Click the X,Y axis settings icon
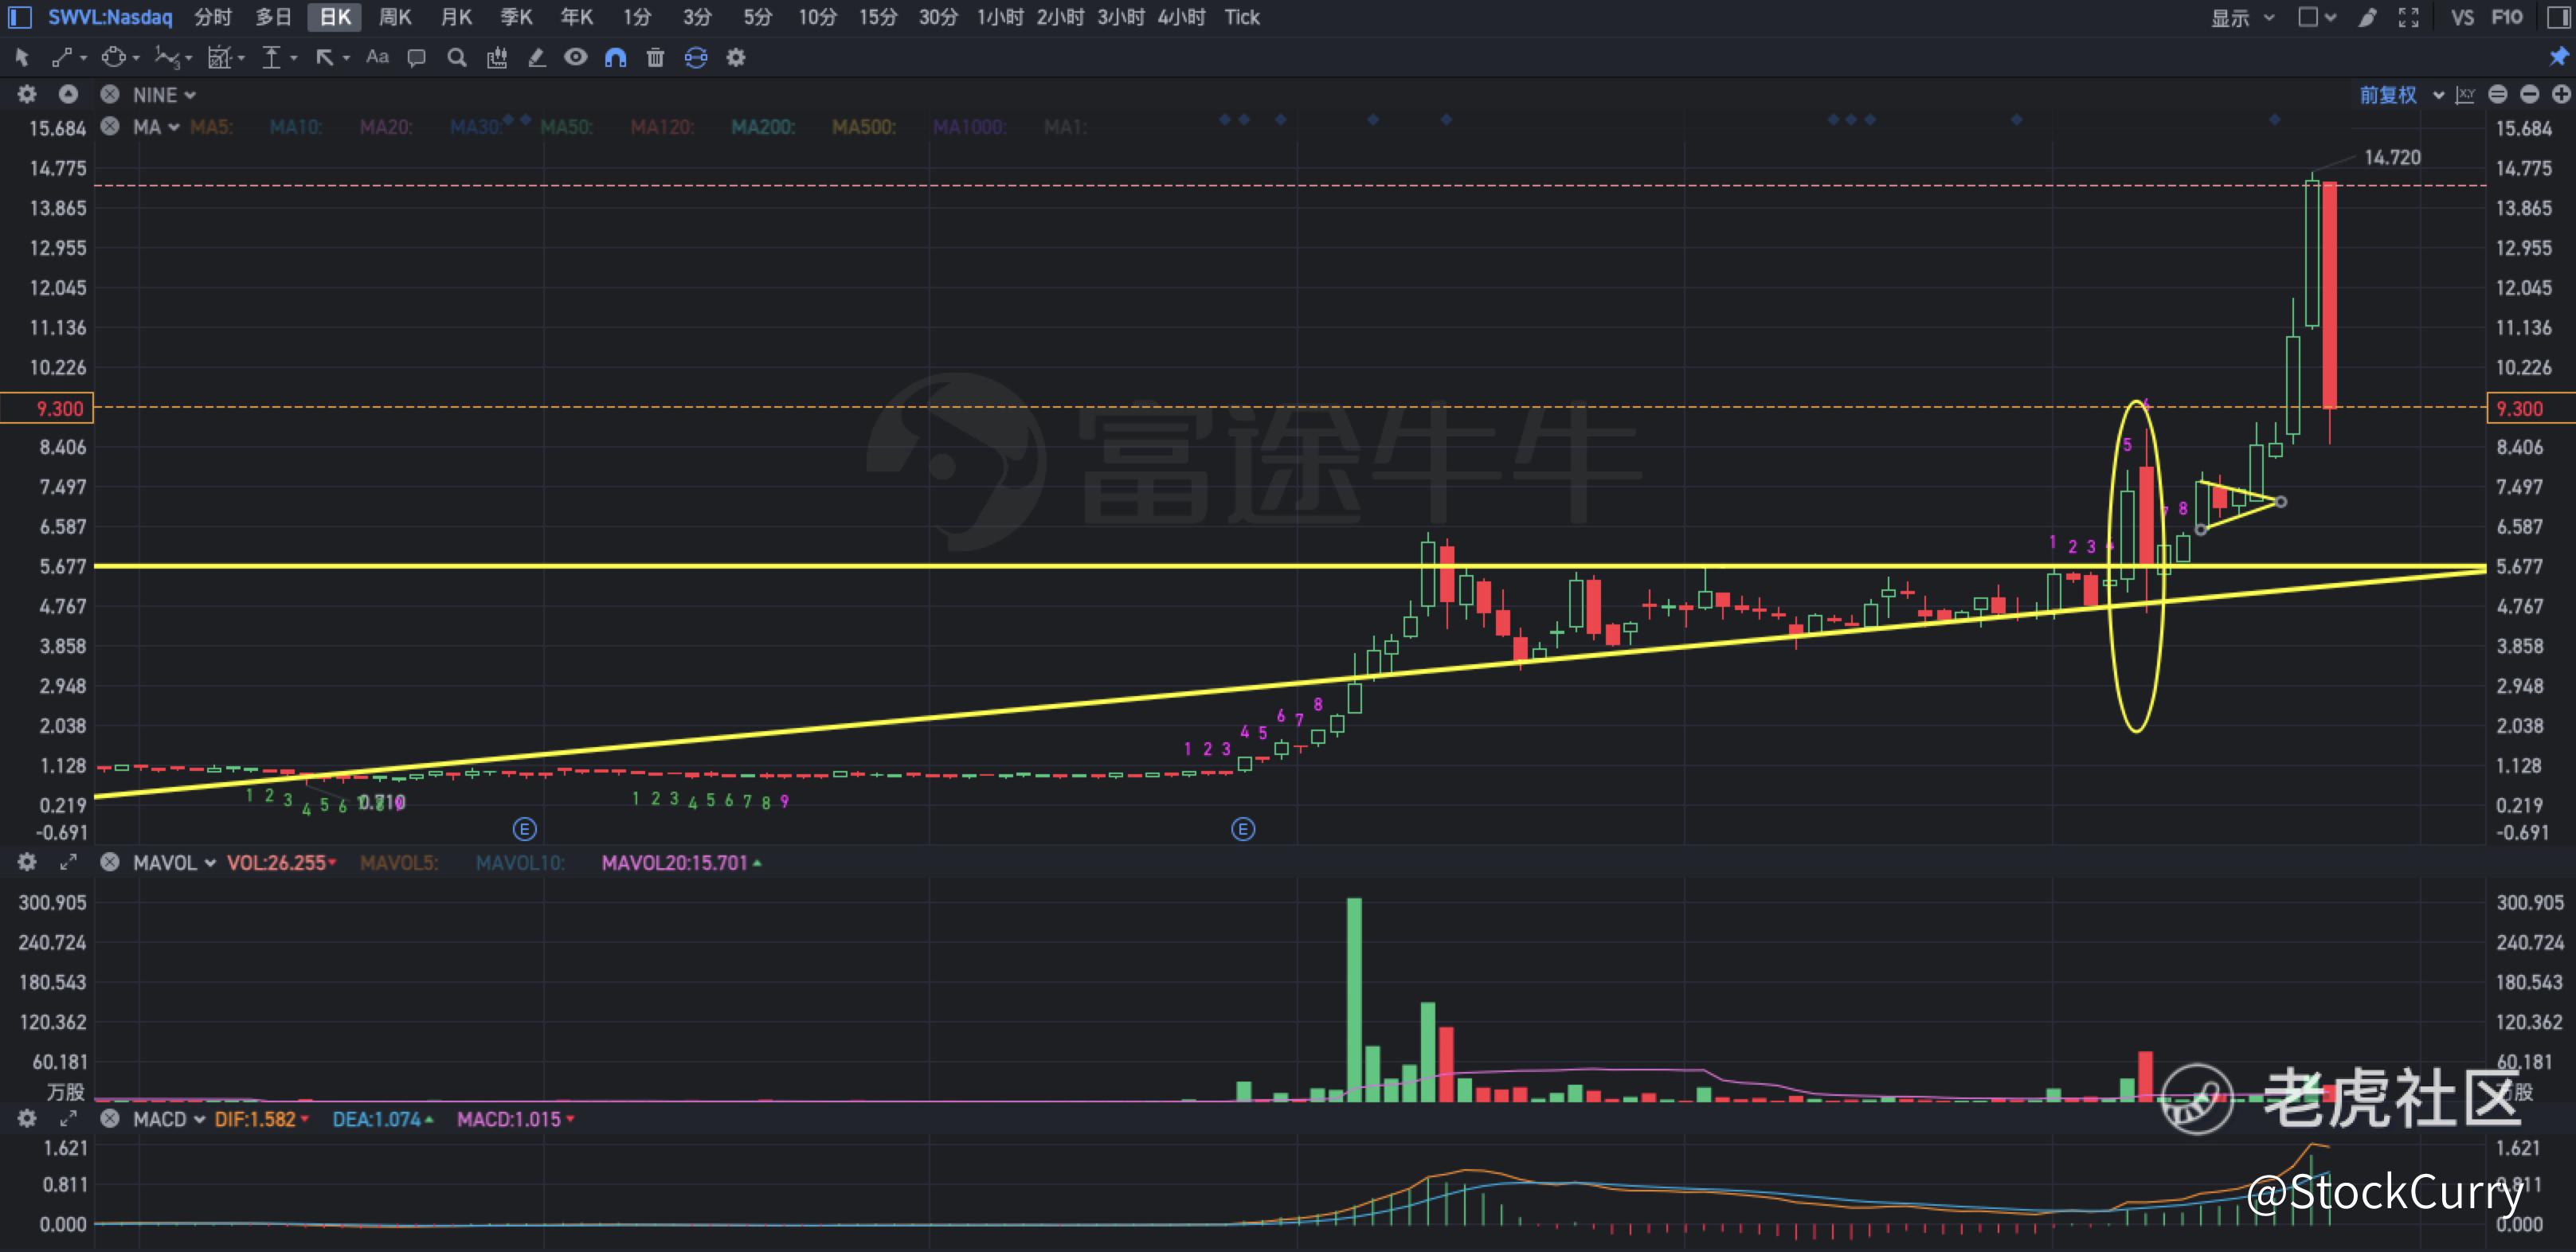Viewport: 2576px width, 1252px height. pos(2466,95)
